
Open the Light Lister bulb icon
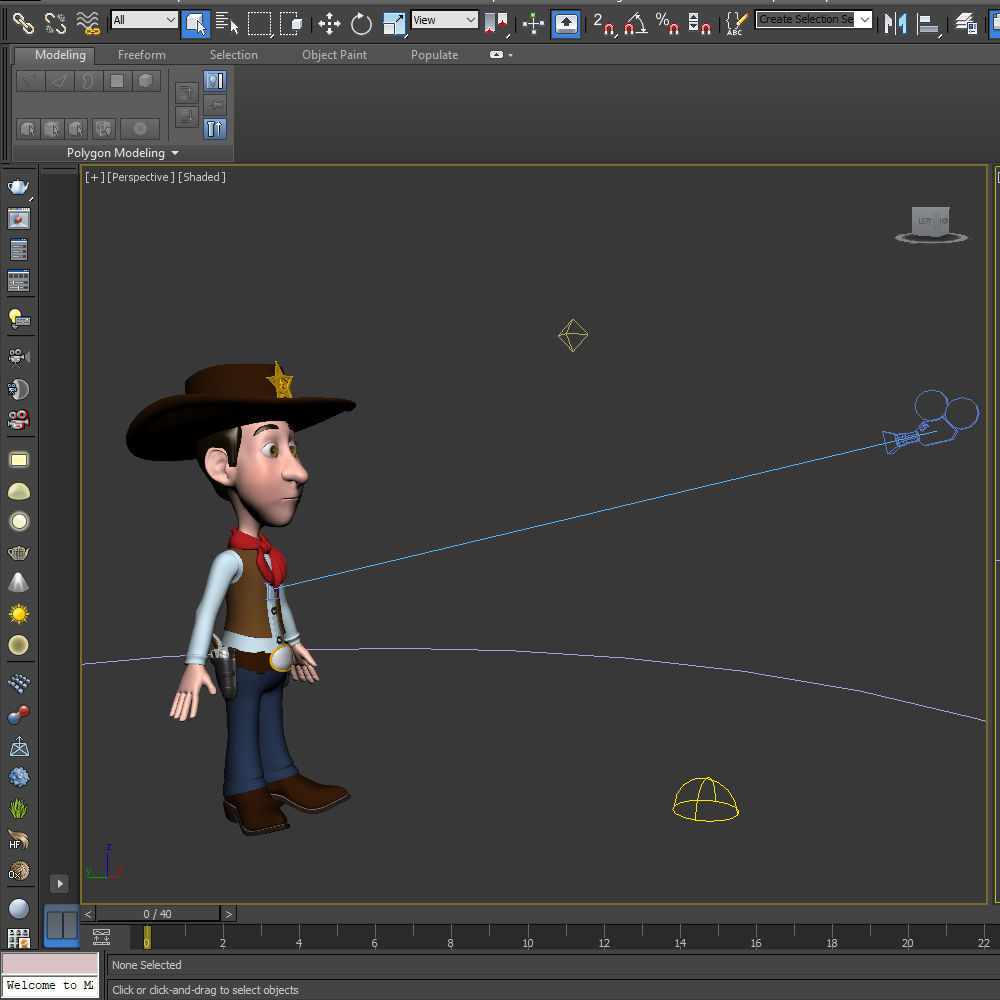click(x=18, y=318)
